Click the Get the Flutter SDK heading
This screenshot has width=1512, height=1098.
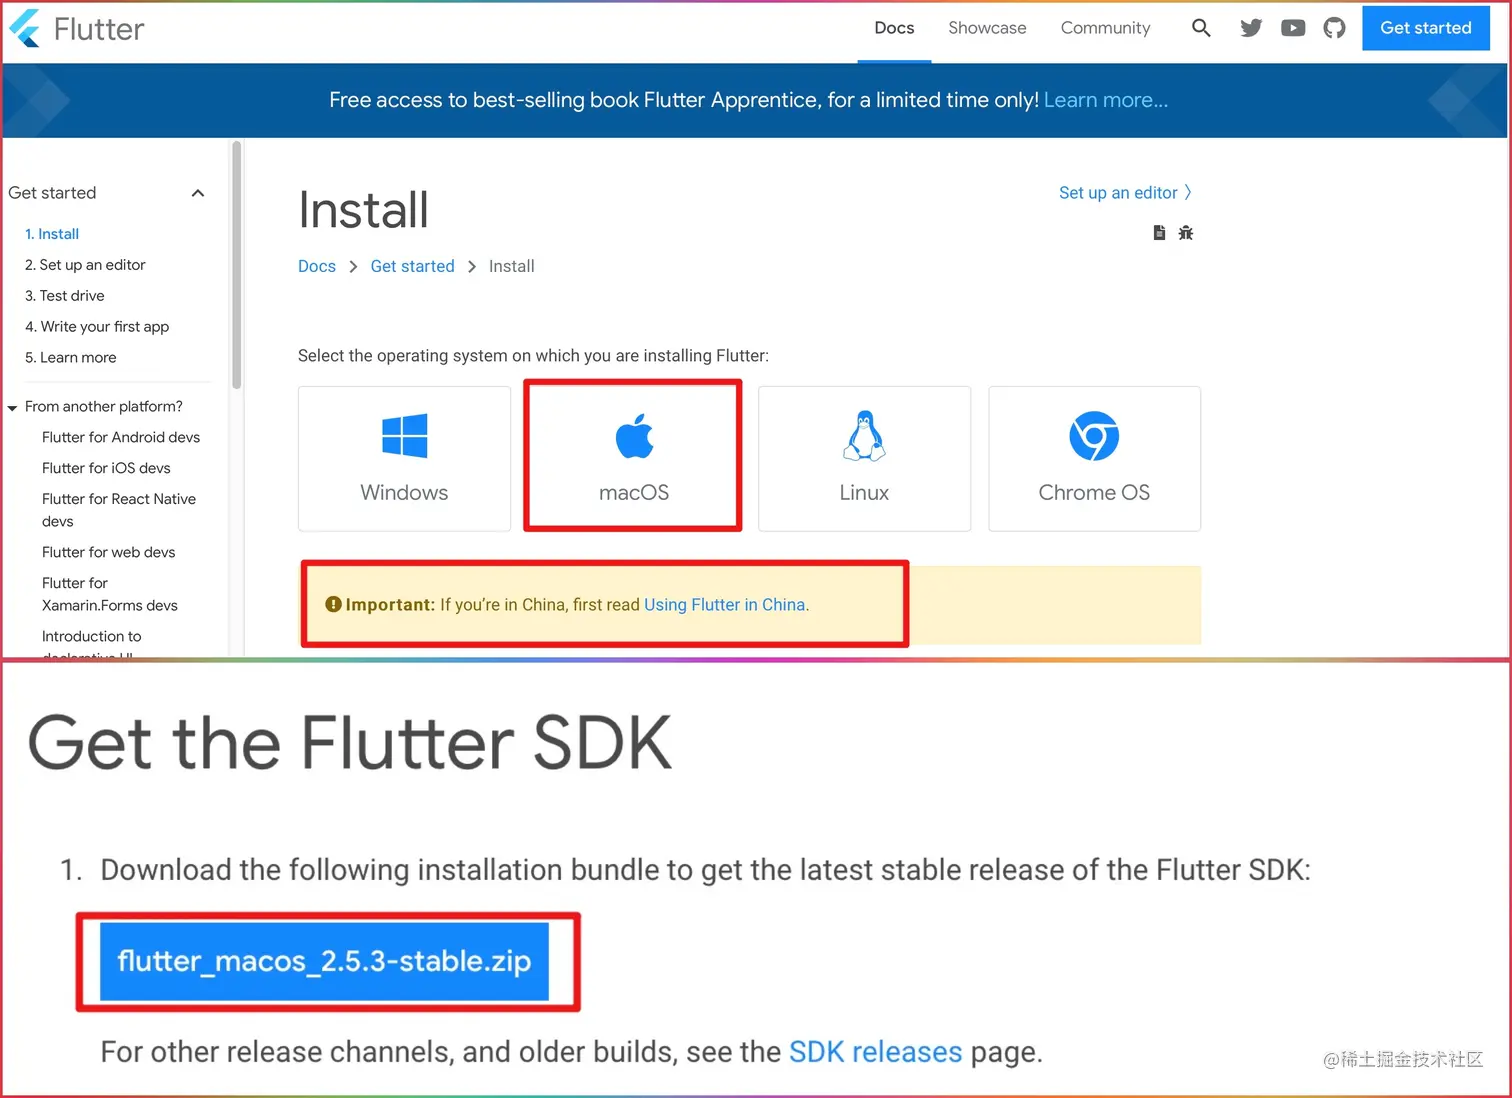click(350, 743)
